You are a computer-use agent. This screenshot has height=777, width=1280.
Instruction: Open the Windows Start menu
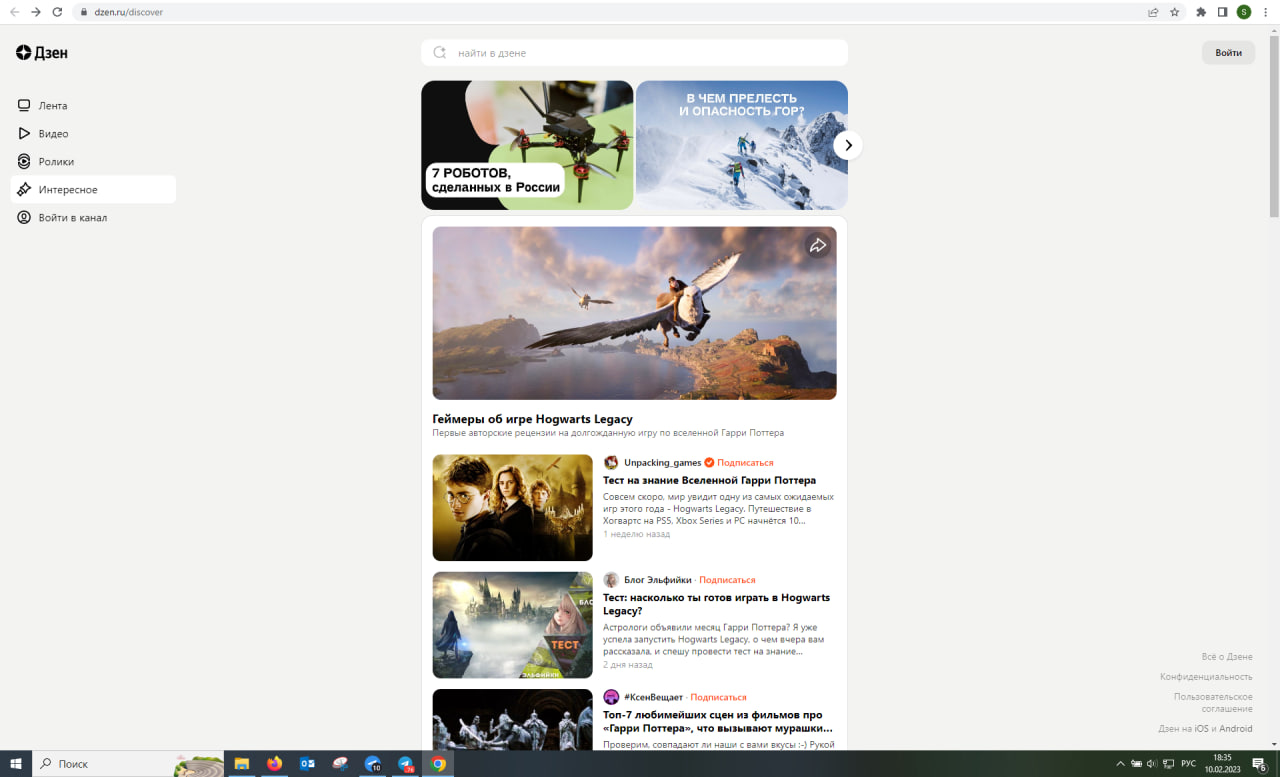[x=16, y=763]
